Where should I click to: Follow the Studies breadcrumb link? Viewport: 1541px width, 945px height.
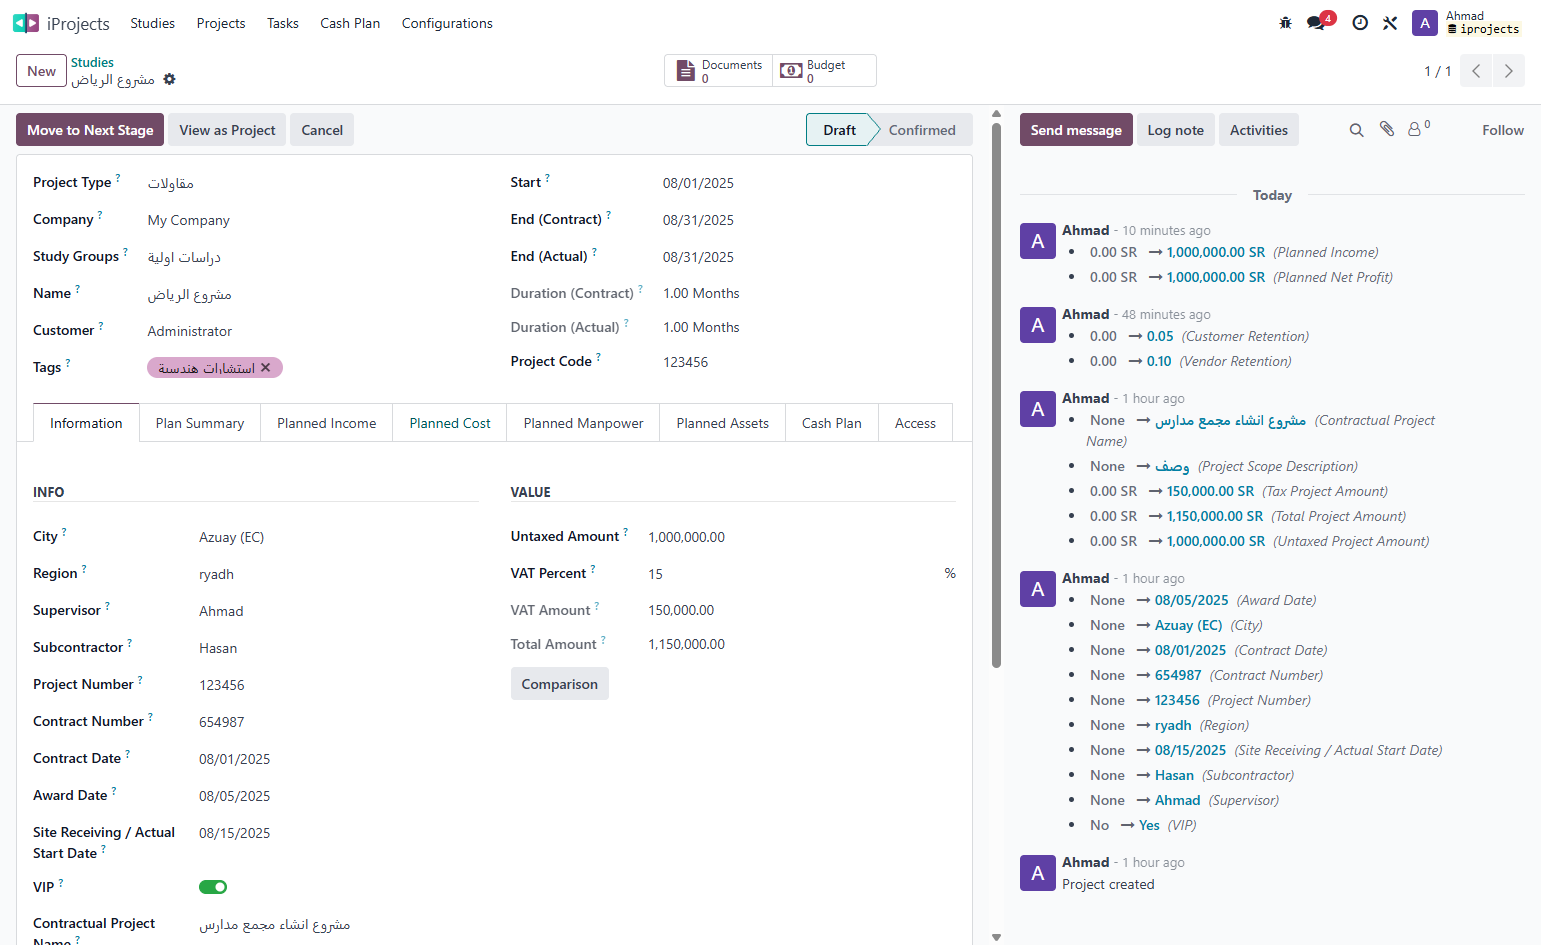(x=92, y=62)
